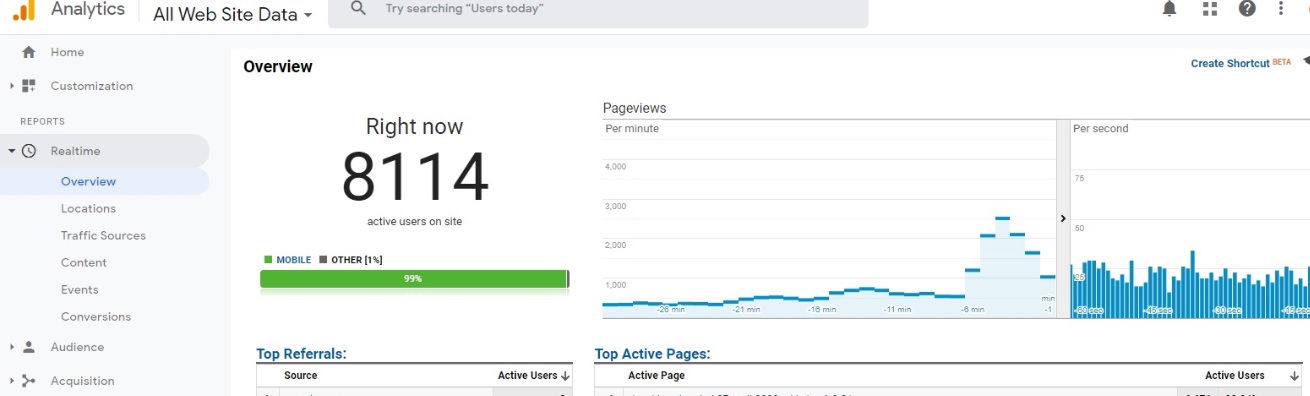Sort Top Referrals by Active Users
The image size is (1310, 396).
[x=534, y=376]
